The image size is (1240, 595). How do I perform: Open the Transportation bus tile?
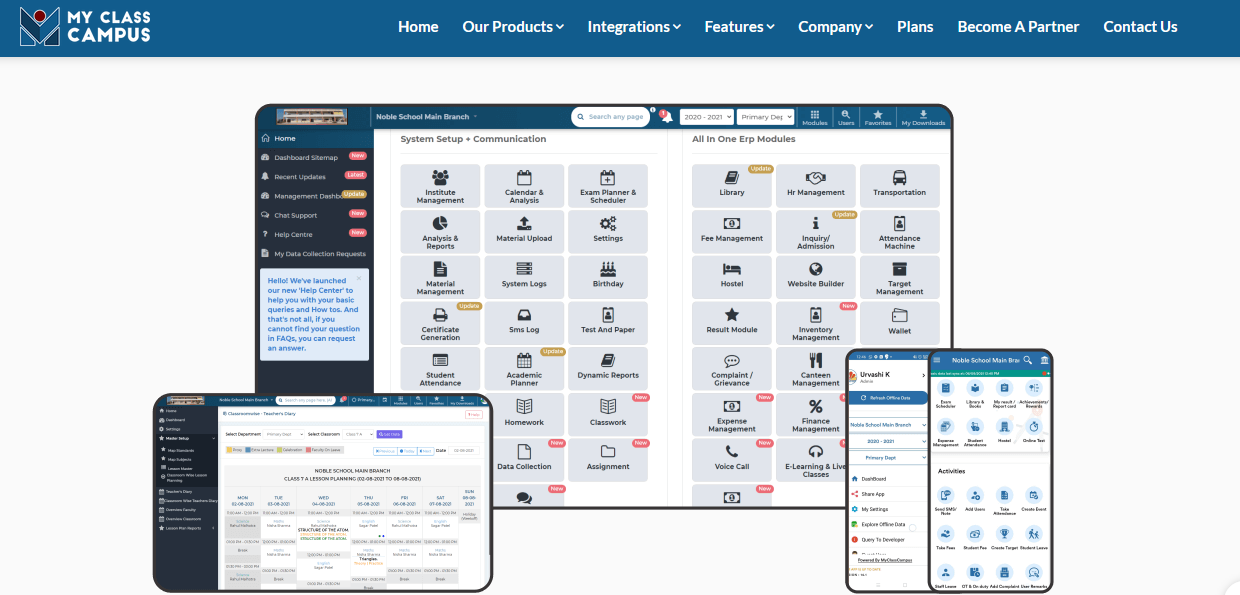point(900,186)
